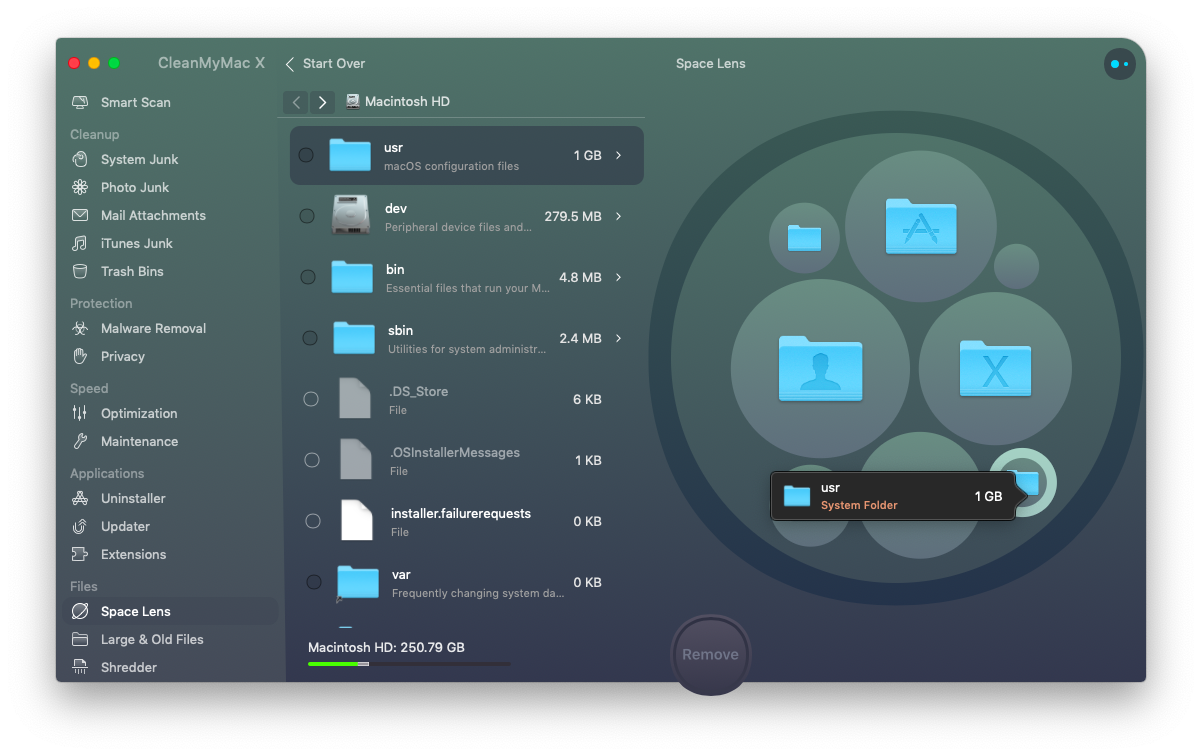Click the small empty bubble near Applications
Image resolution: width=1202 pixels, height=756 pixels.
coord(1016,266)
